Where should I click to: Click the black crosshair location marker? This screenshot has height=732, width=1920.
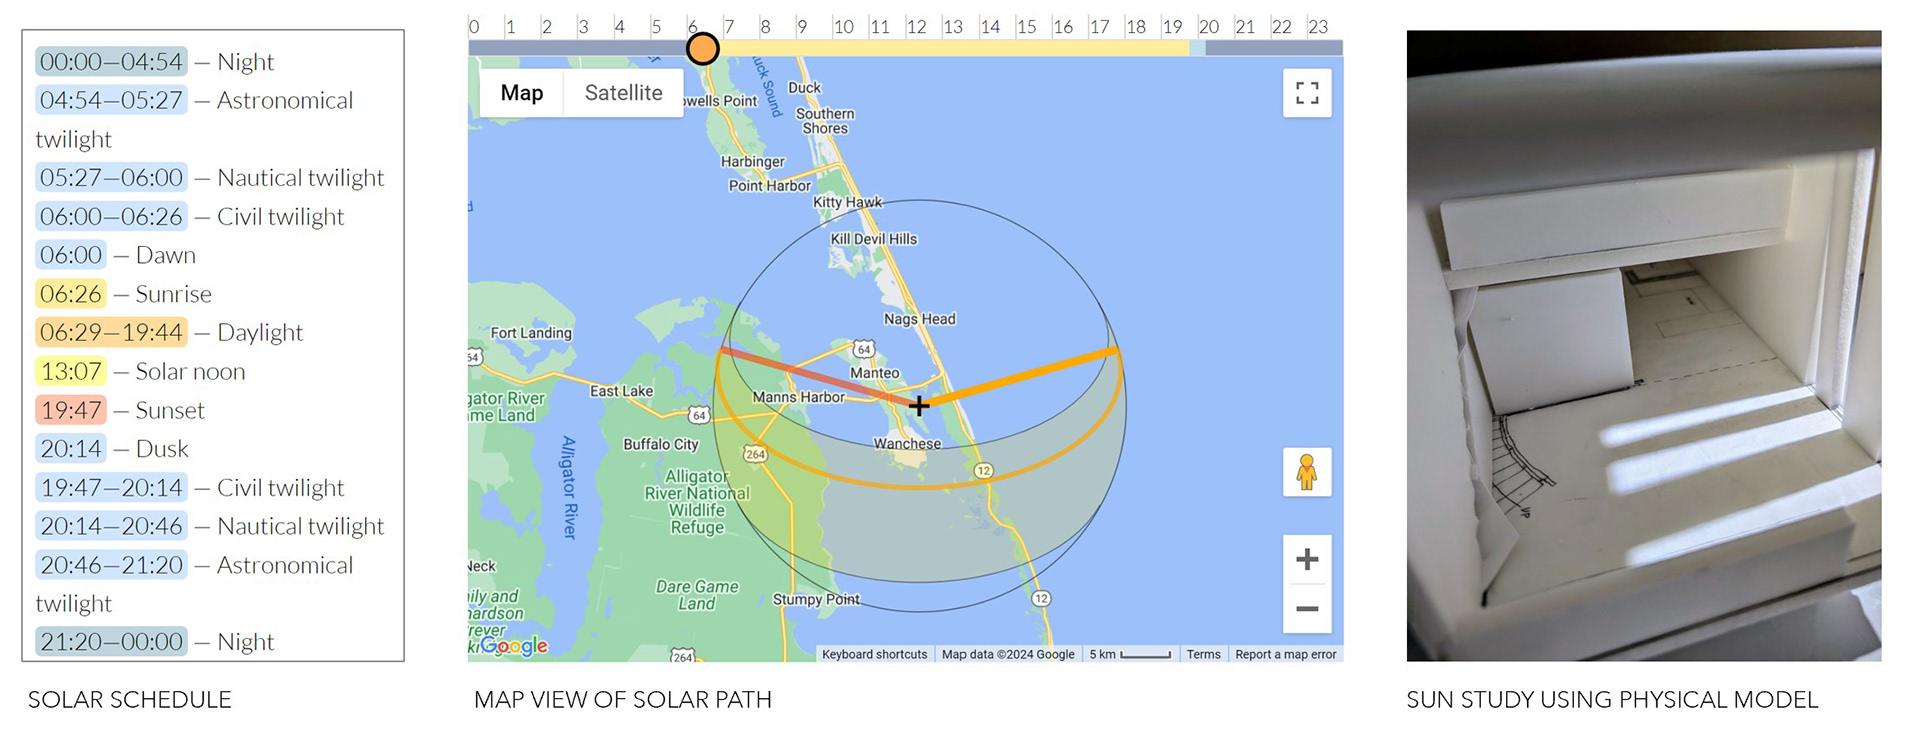919,405
